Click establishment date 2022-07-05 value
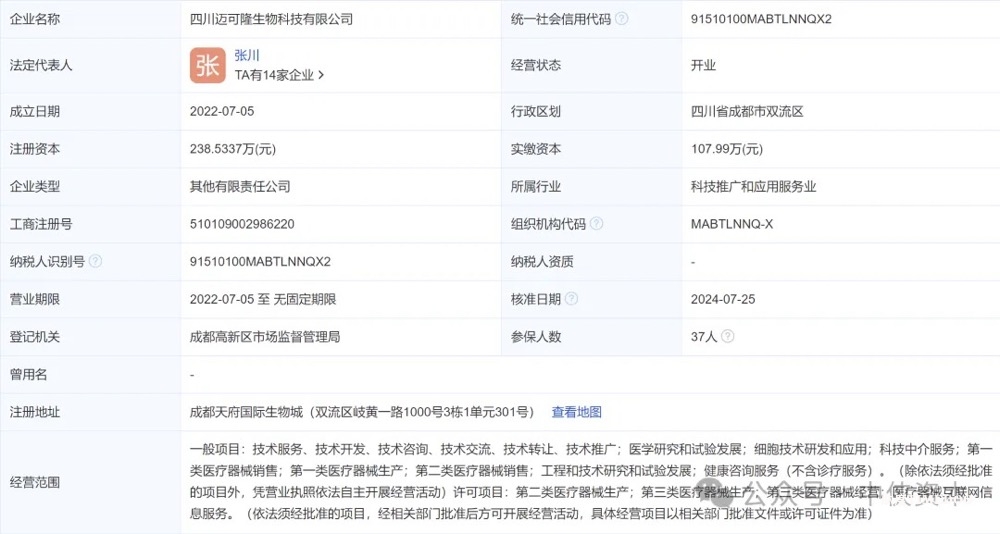1000x534 pixels. (x=222, y=111)
